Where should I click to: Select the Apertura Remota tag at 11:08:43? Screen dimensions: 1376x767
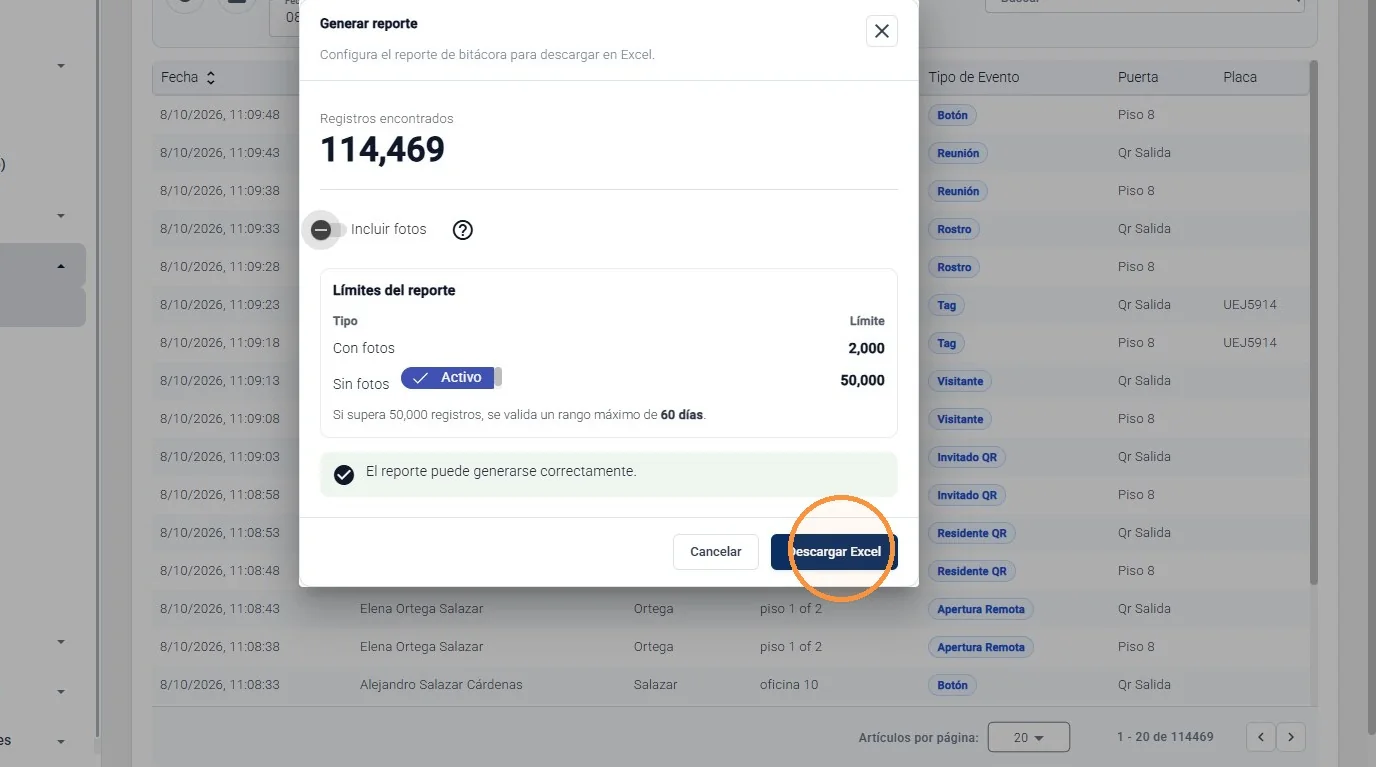(x=981, y=609)
